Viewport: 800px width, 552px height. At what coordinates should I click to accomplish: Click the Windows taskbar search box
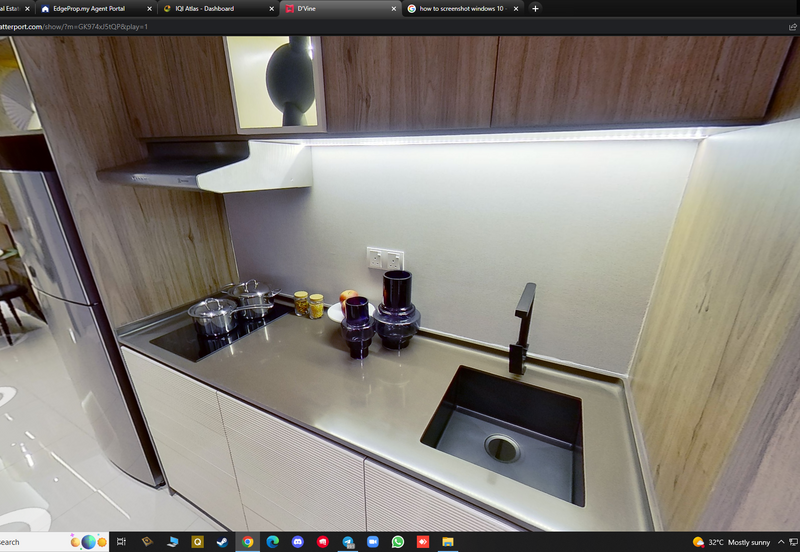(30, 542)
